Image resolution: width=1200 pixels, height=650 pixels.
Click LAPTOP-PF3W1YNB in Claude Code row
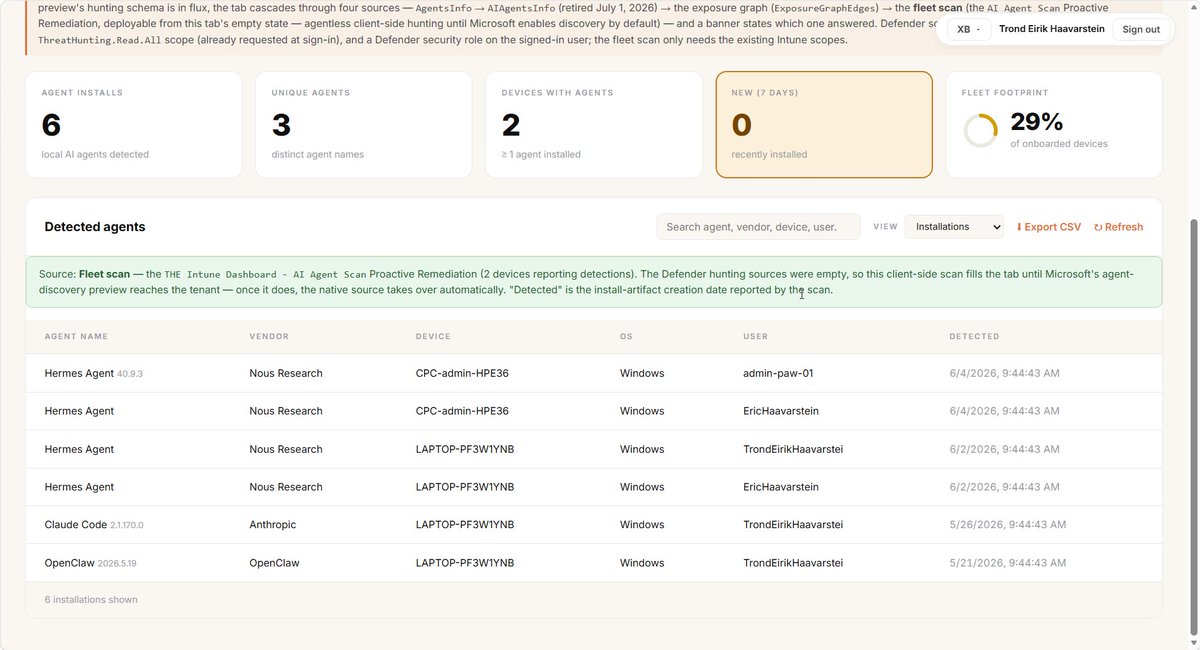[x=465, y=524]
